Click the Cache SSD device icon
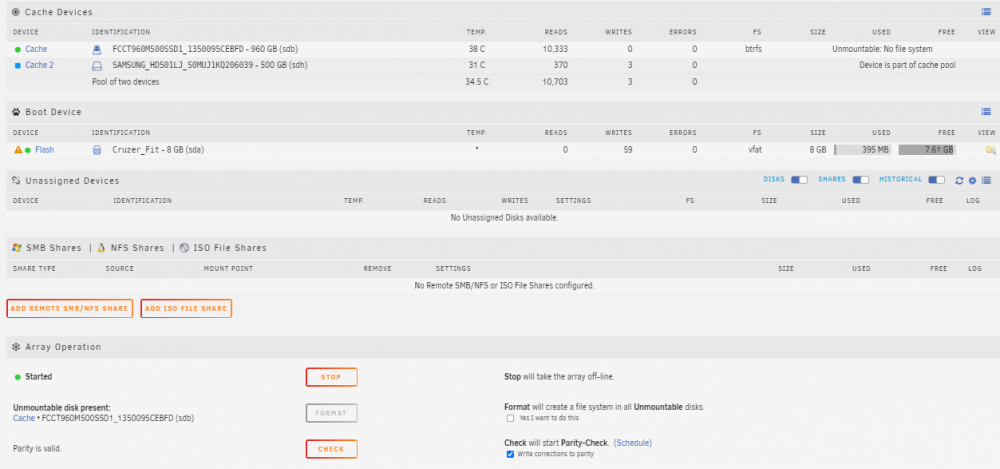 [97, 49]
